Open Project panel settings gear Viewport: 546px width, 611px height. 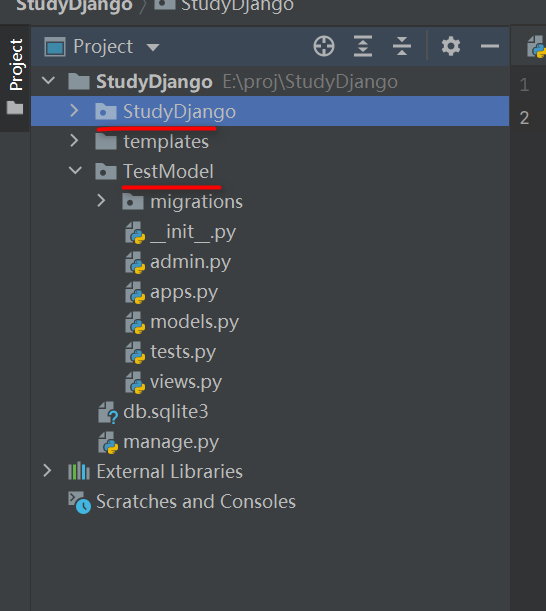pos(451,46)
